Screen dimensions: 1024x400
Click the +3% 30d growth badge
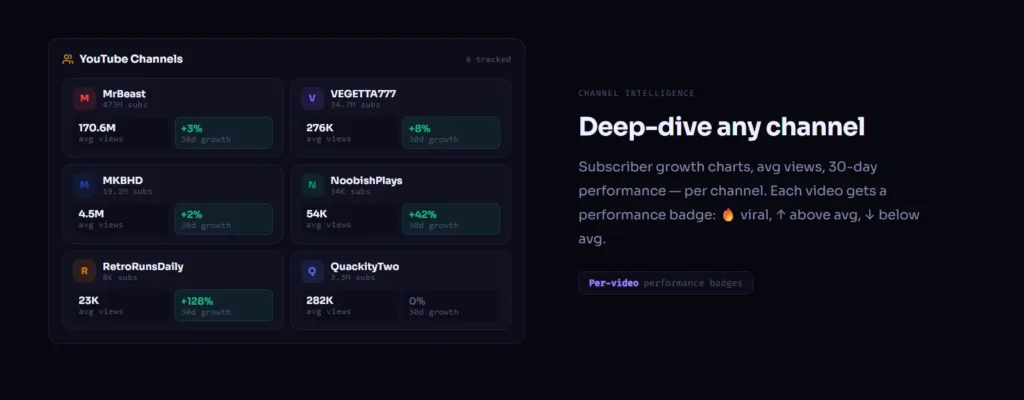(223, 133)
